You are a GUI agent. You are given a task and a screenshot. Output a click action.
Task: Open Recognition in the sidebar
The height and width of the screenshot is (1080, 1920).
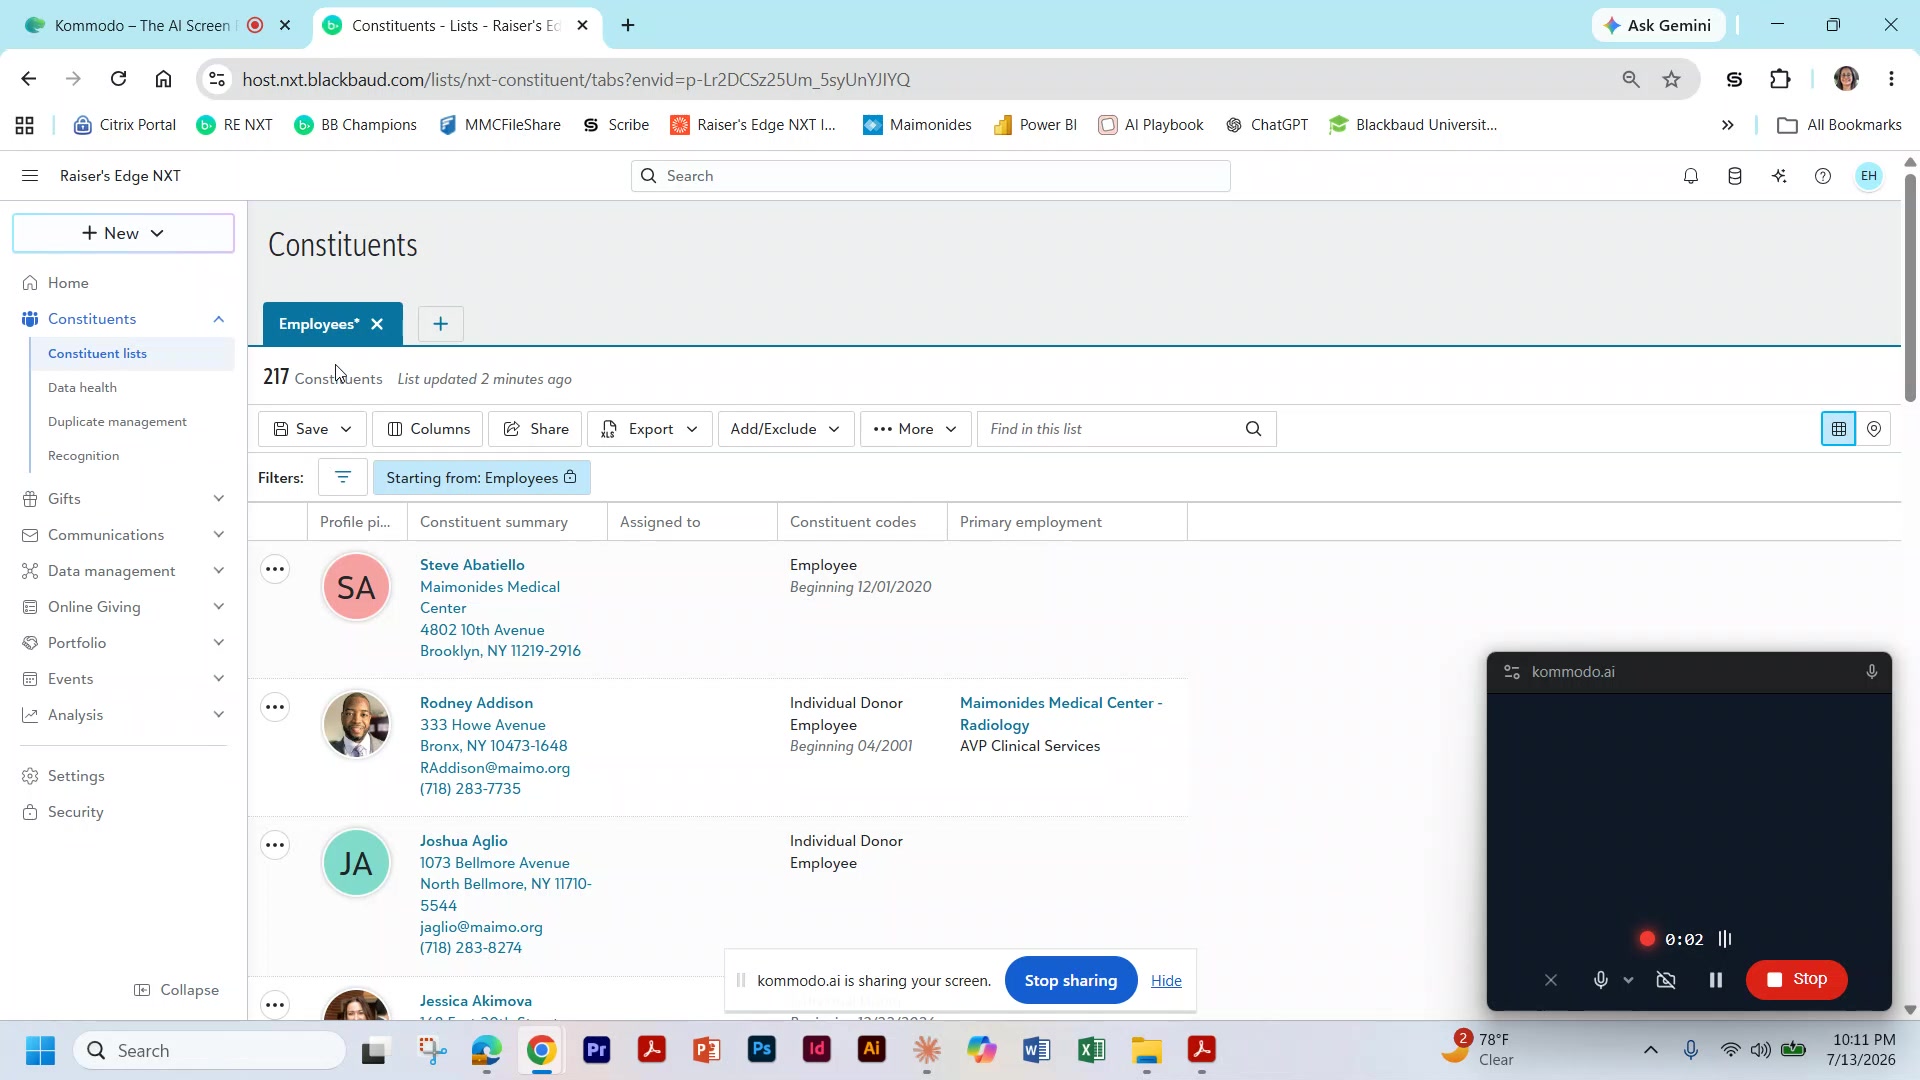[x=83, y=456]
